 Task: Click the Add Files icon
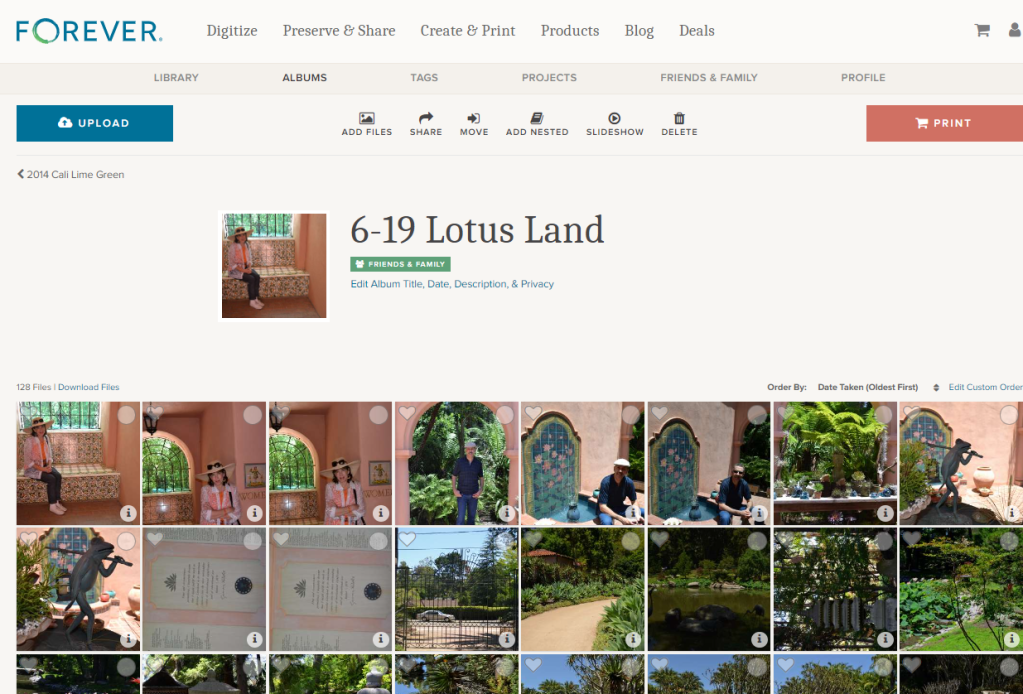coord(366,119)
